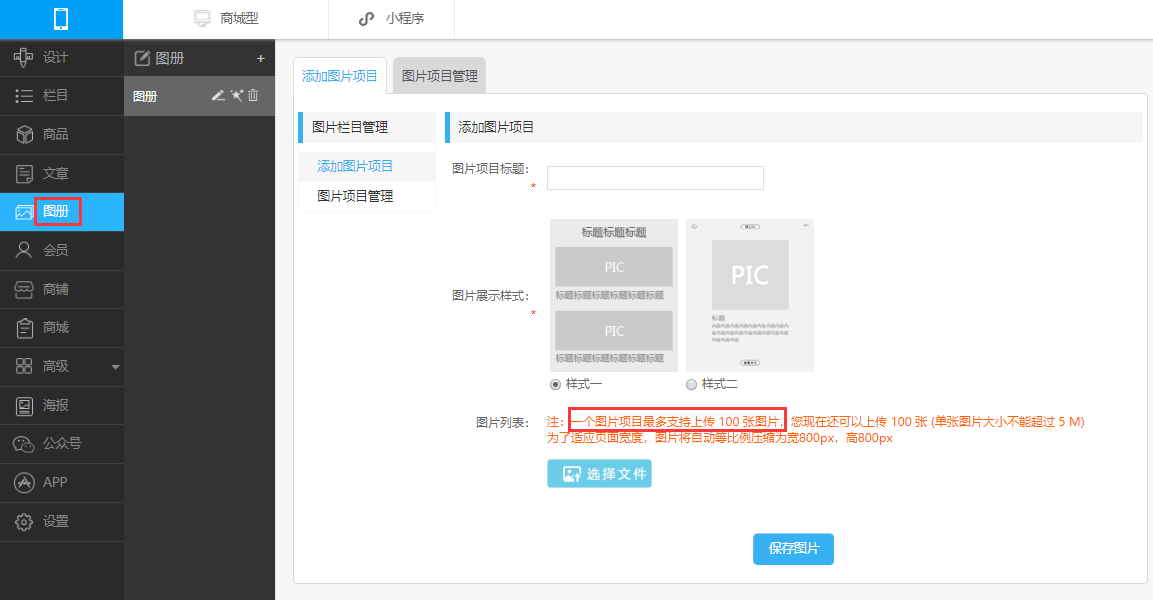Add a new album with plus icon
The image size is (1153, 600).
coord(260,59)
